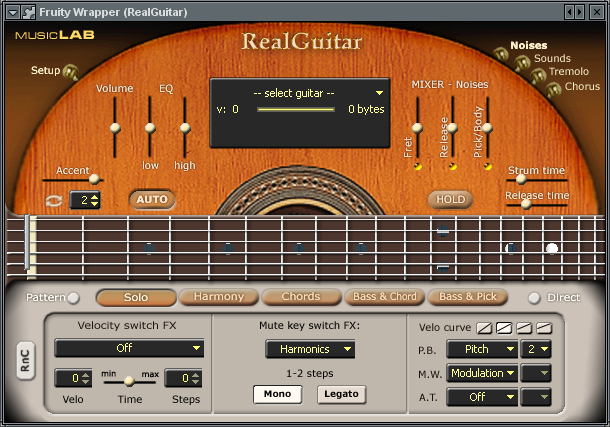Switch to Chords mode tab
The image size is (610, 427).
(301, 297)
